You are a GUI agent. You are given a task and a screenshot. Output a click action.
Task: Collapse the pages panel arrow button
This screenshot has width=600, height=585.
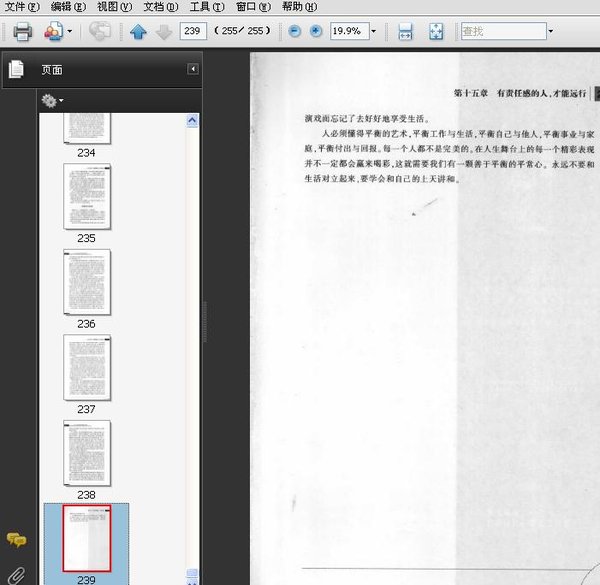[x=193, y=69]
